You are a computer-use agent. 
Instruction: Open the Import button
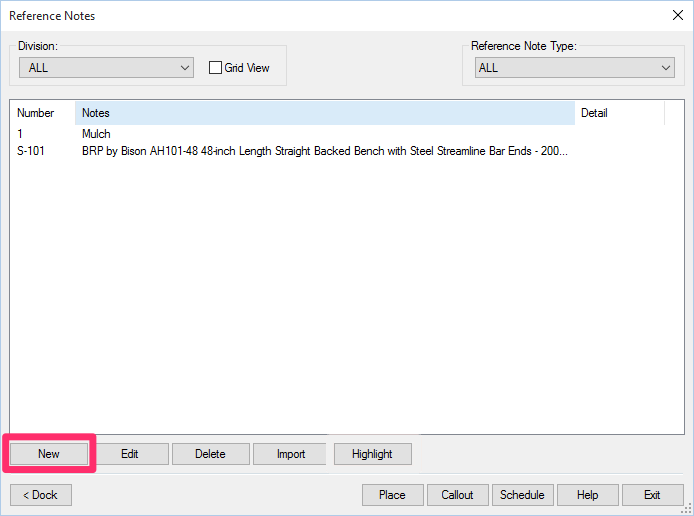(291, 454)
